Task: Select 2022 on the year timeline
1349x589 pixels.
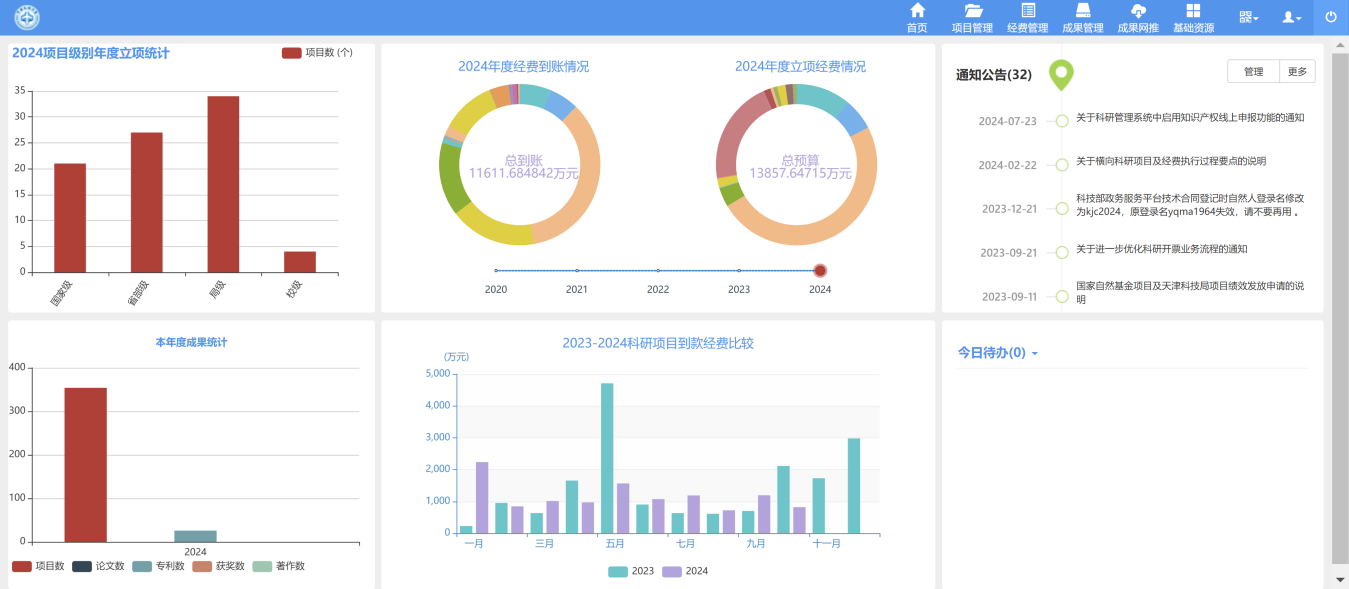Action: coord(658,271)
